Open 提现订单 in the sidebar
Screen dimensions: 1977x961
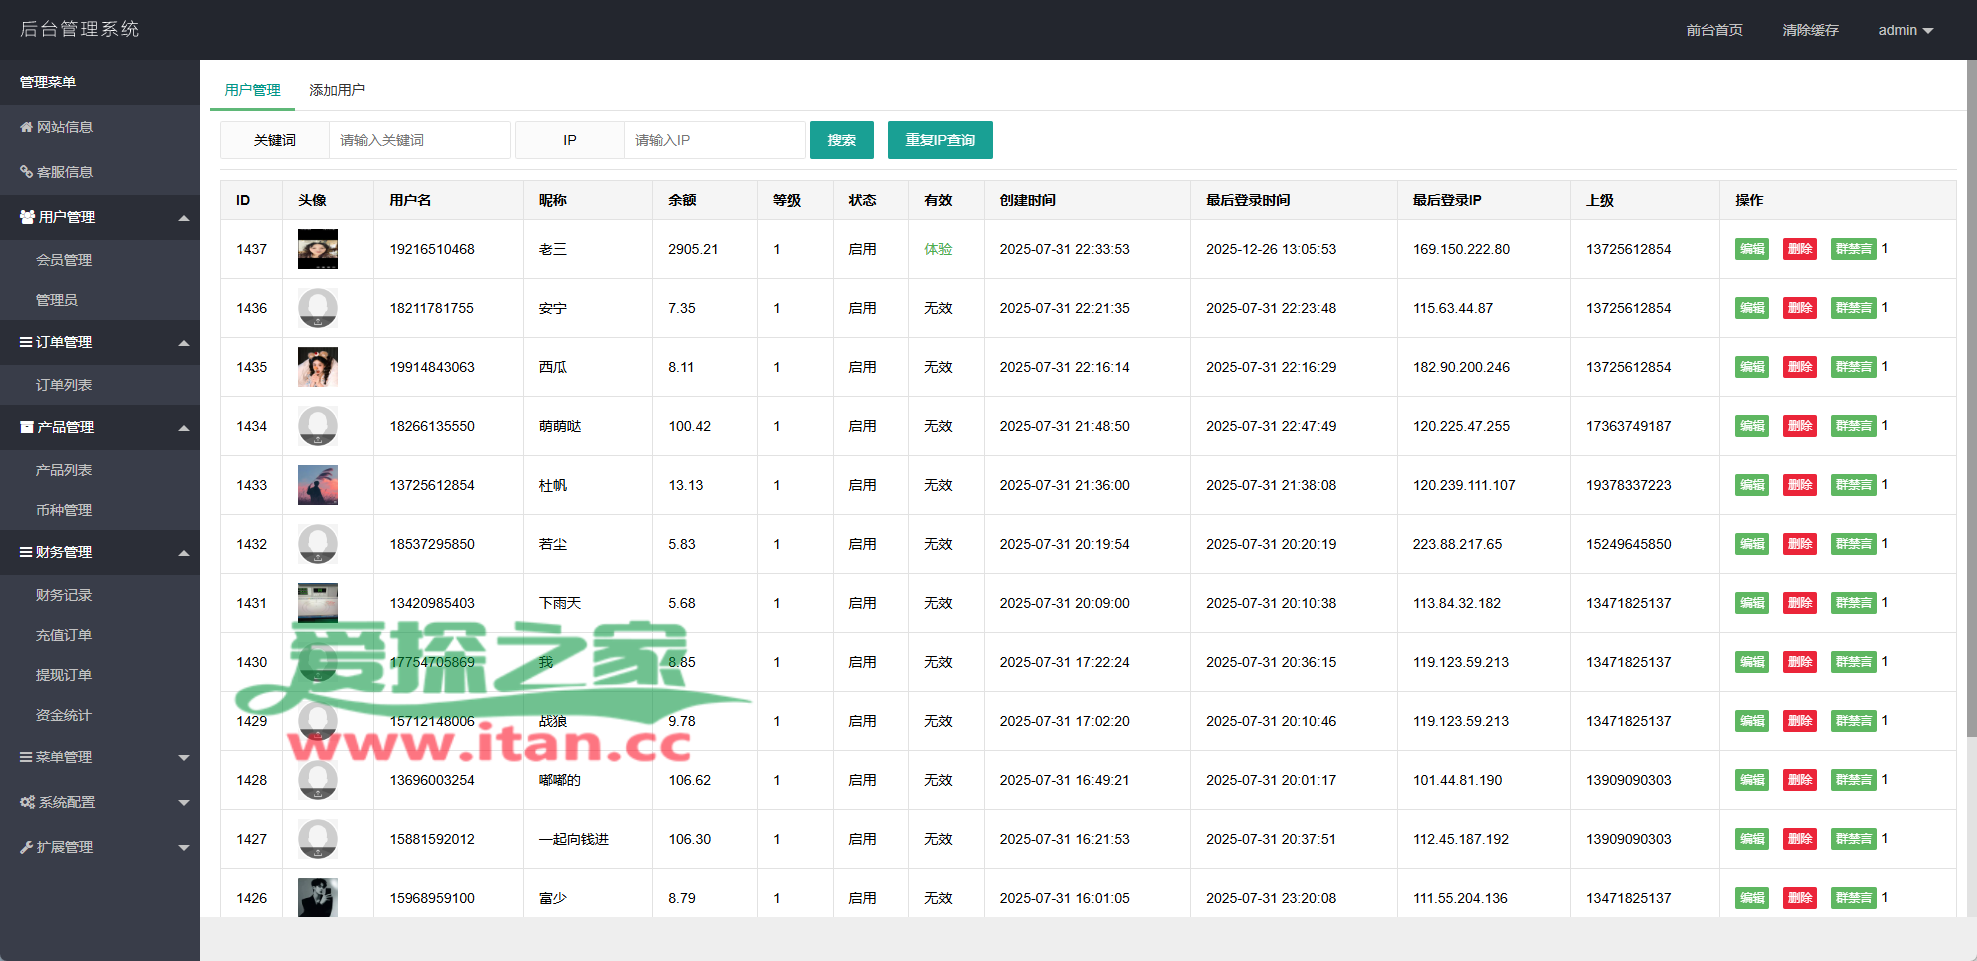64,675
